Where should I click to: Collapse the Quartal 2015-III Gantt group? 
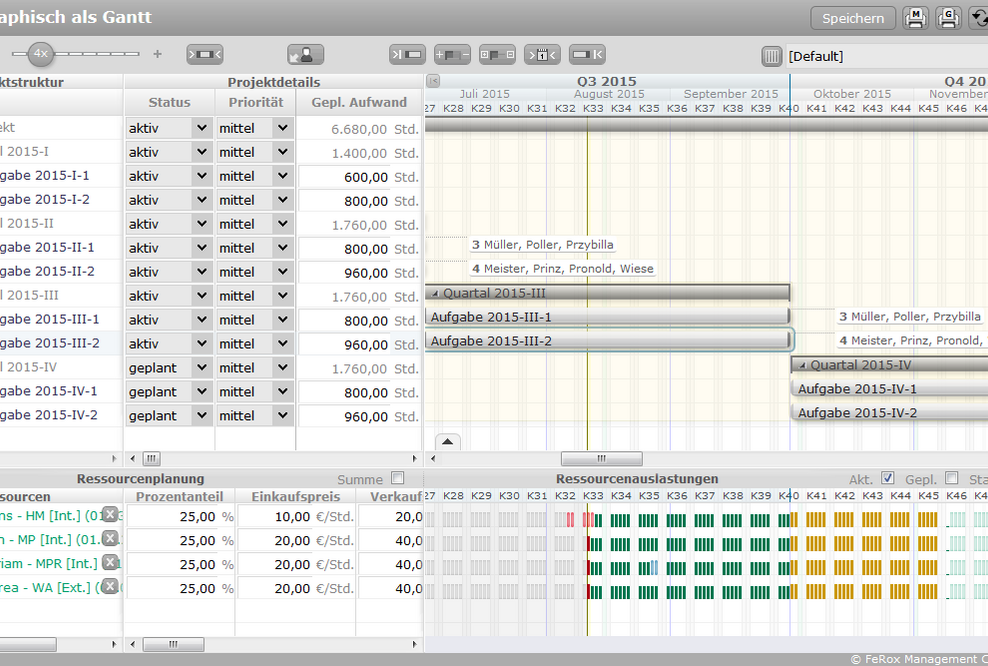pos(434,293)
